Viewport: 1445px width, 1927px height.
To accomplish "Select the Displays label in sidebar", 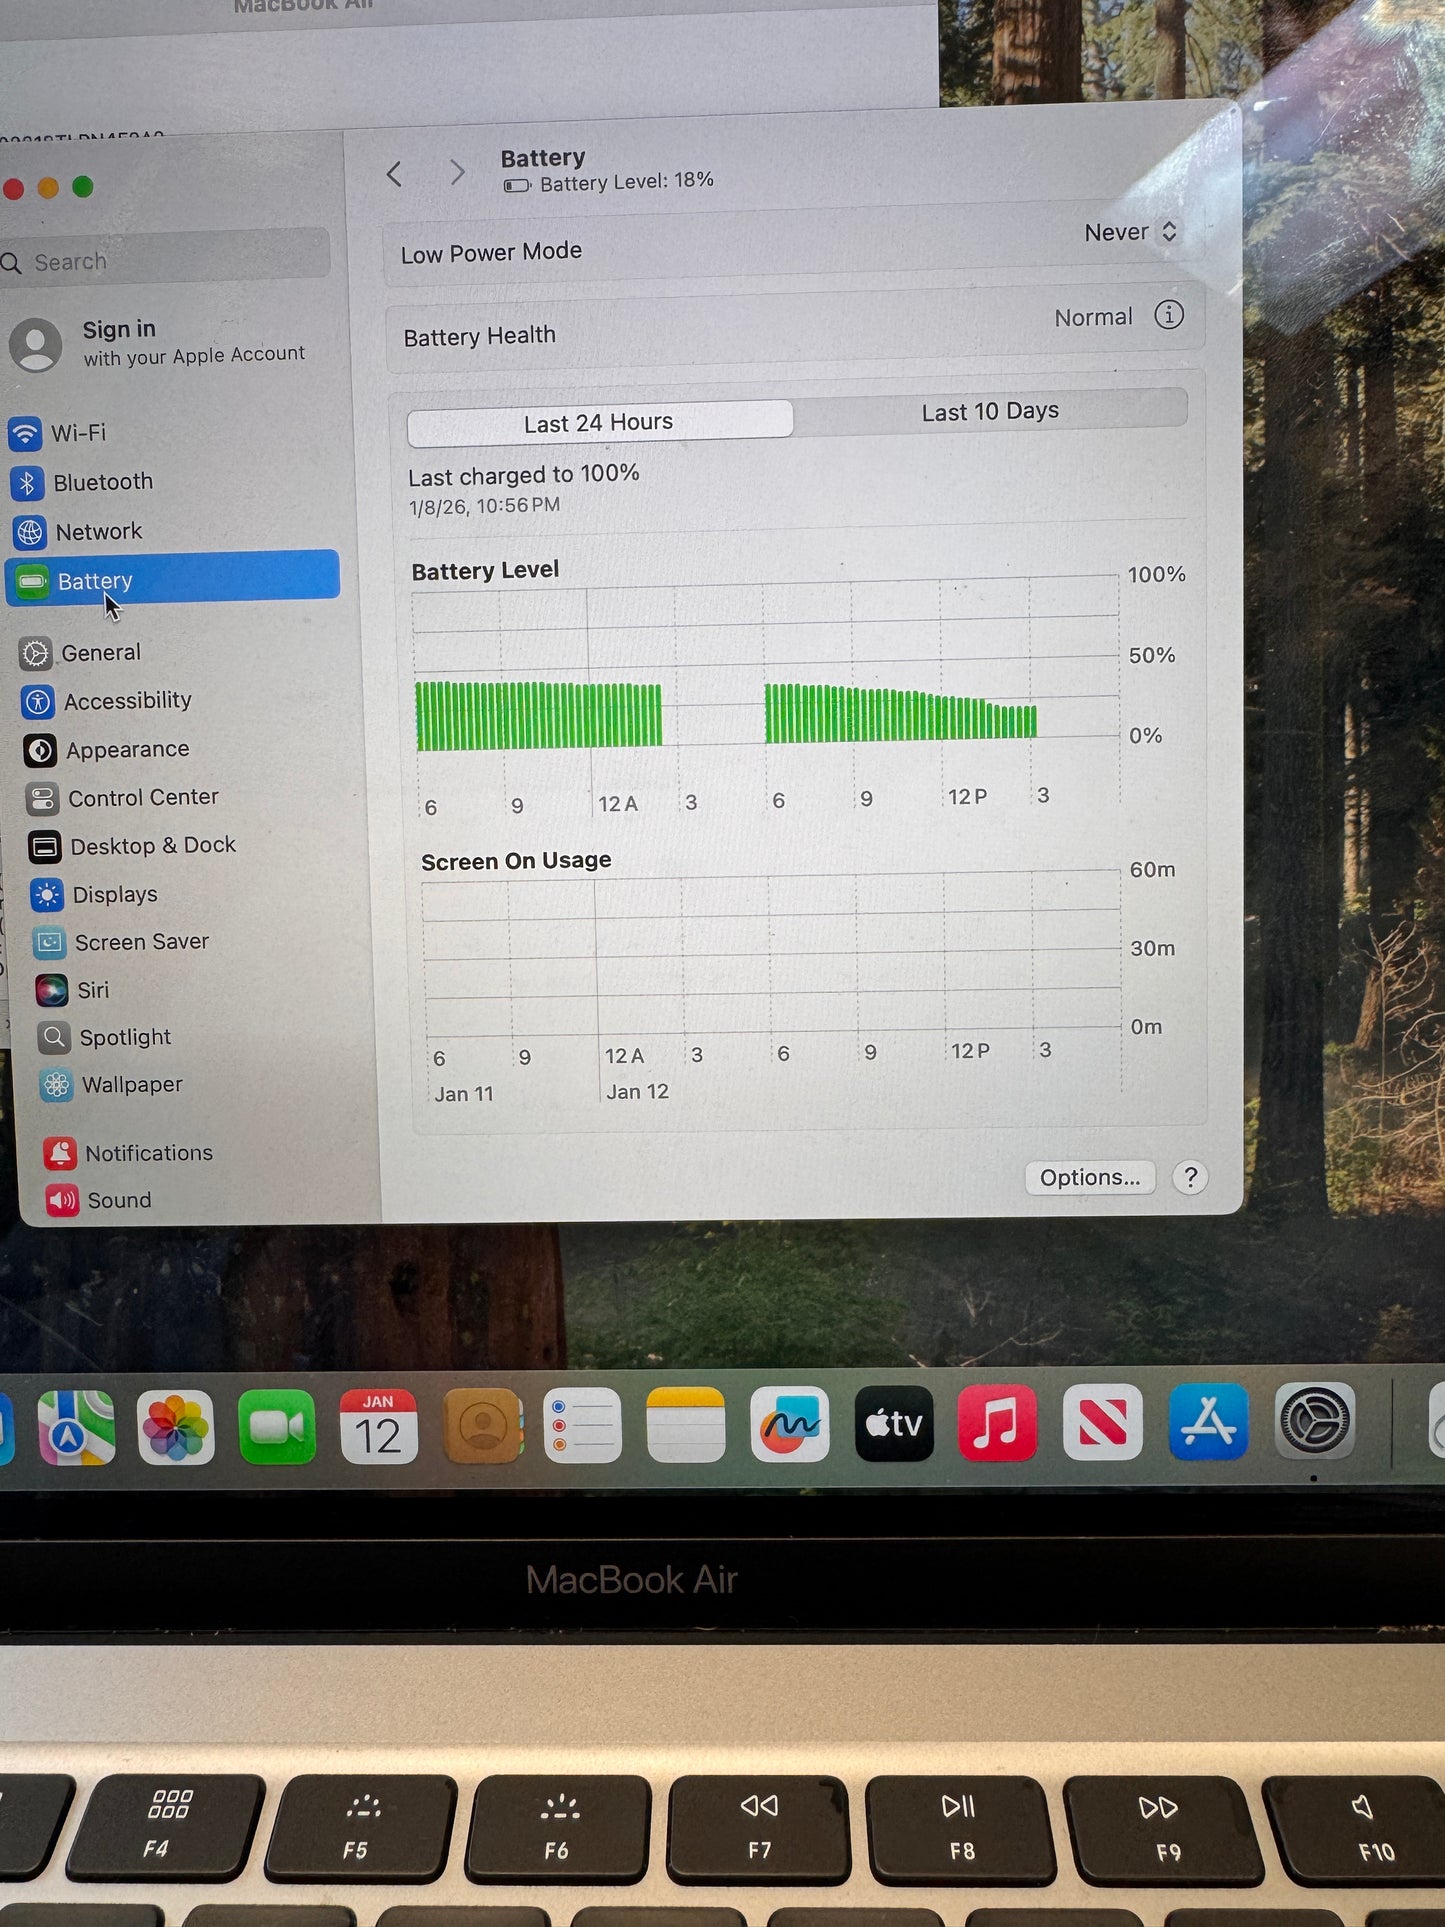I will [x=115, y=895].
